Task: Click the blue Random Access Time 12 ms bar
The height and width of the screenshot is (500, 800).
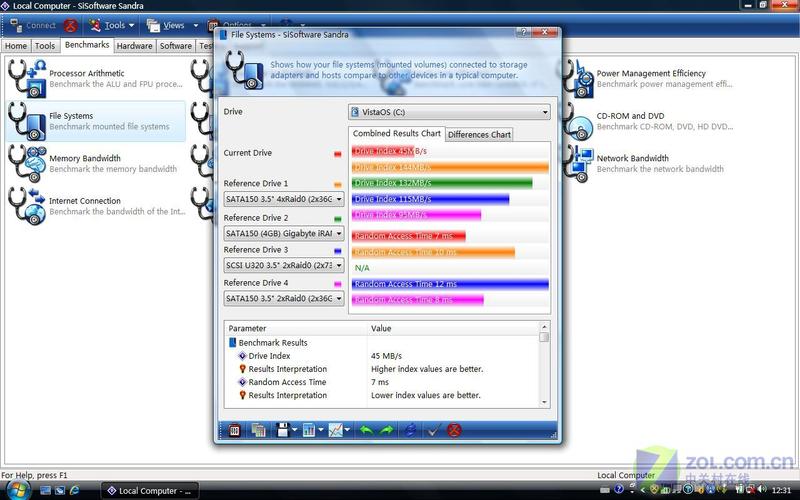Action: click(x=450, y=284)
